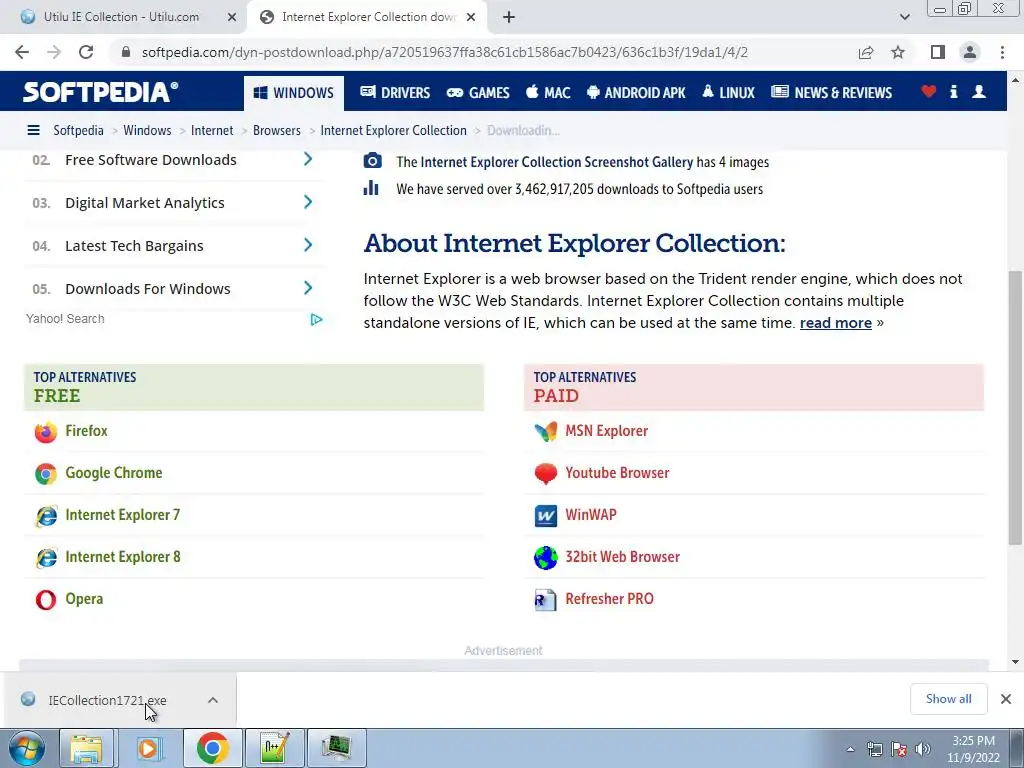This screenshot has height=768, width=1024.
Task: Open the tab search dropdown arrow
Action: [904, 17]
